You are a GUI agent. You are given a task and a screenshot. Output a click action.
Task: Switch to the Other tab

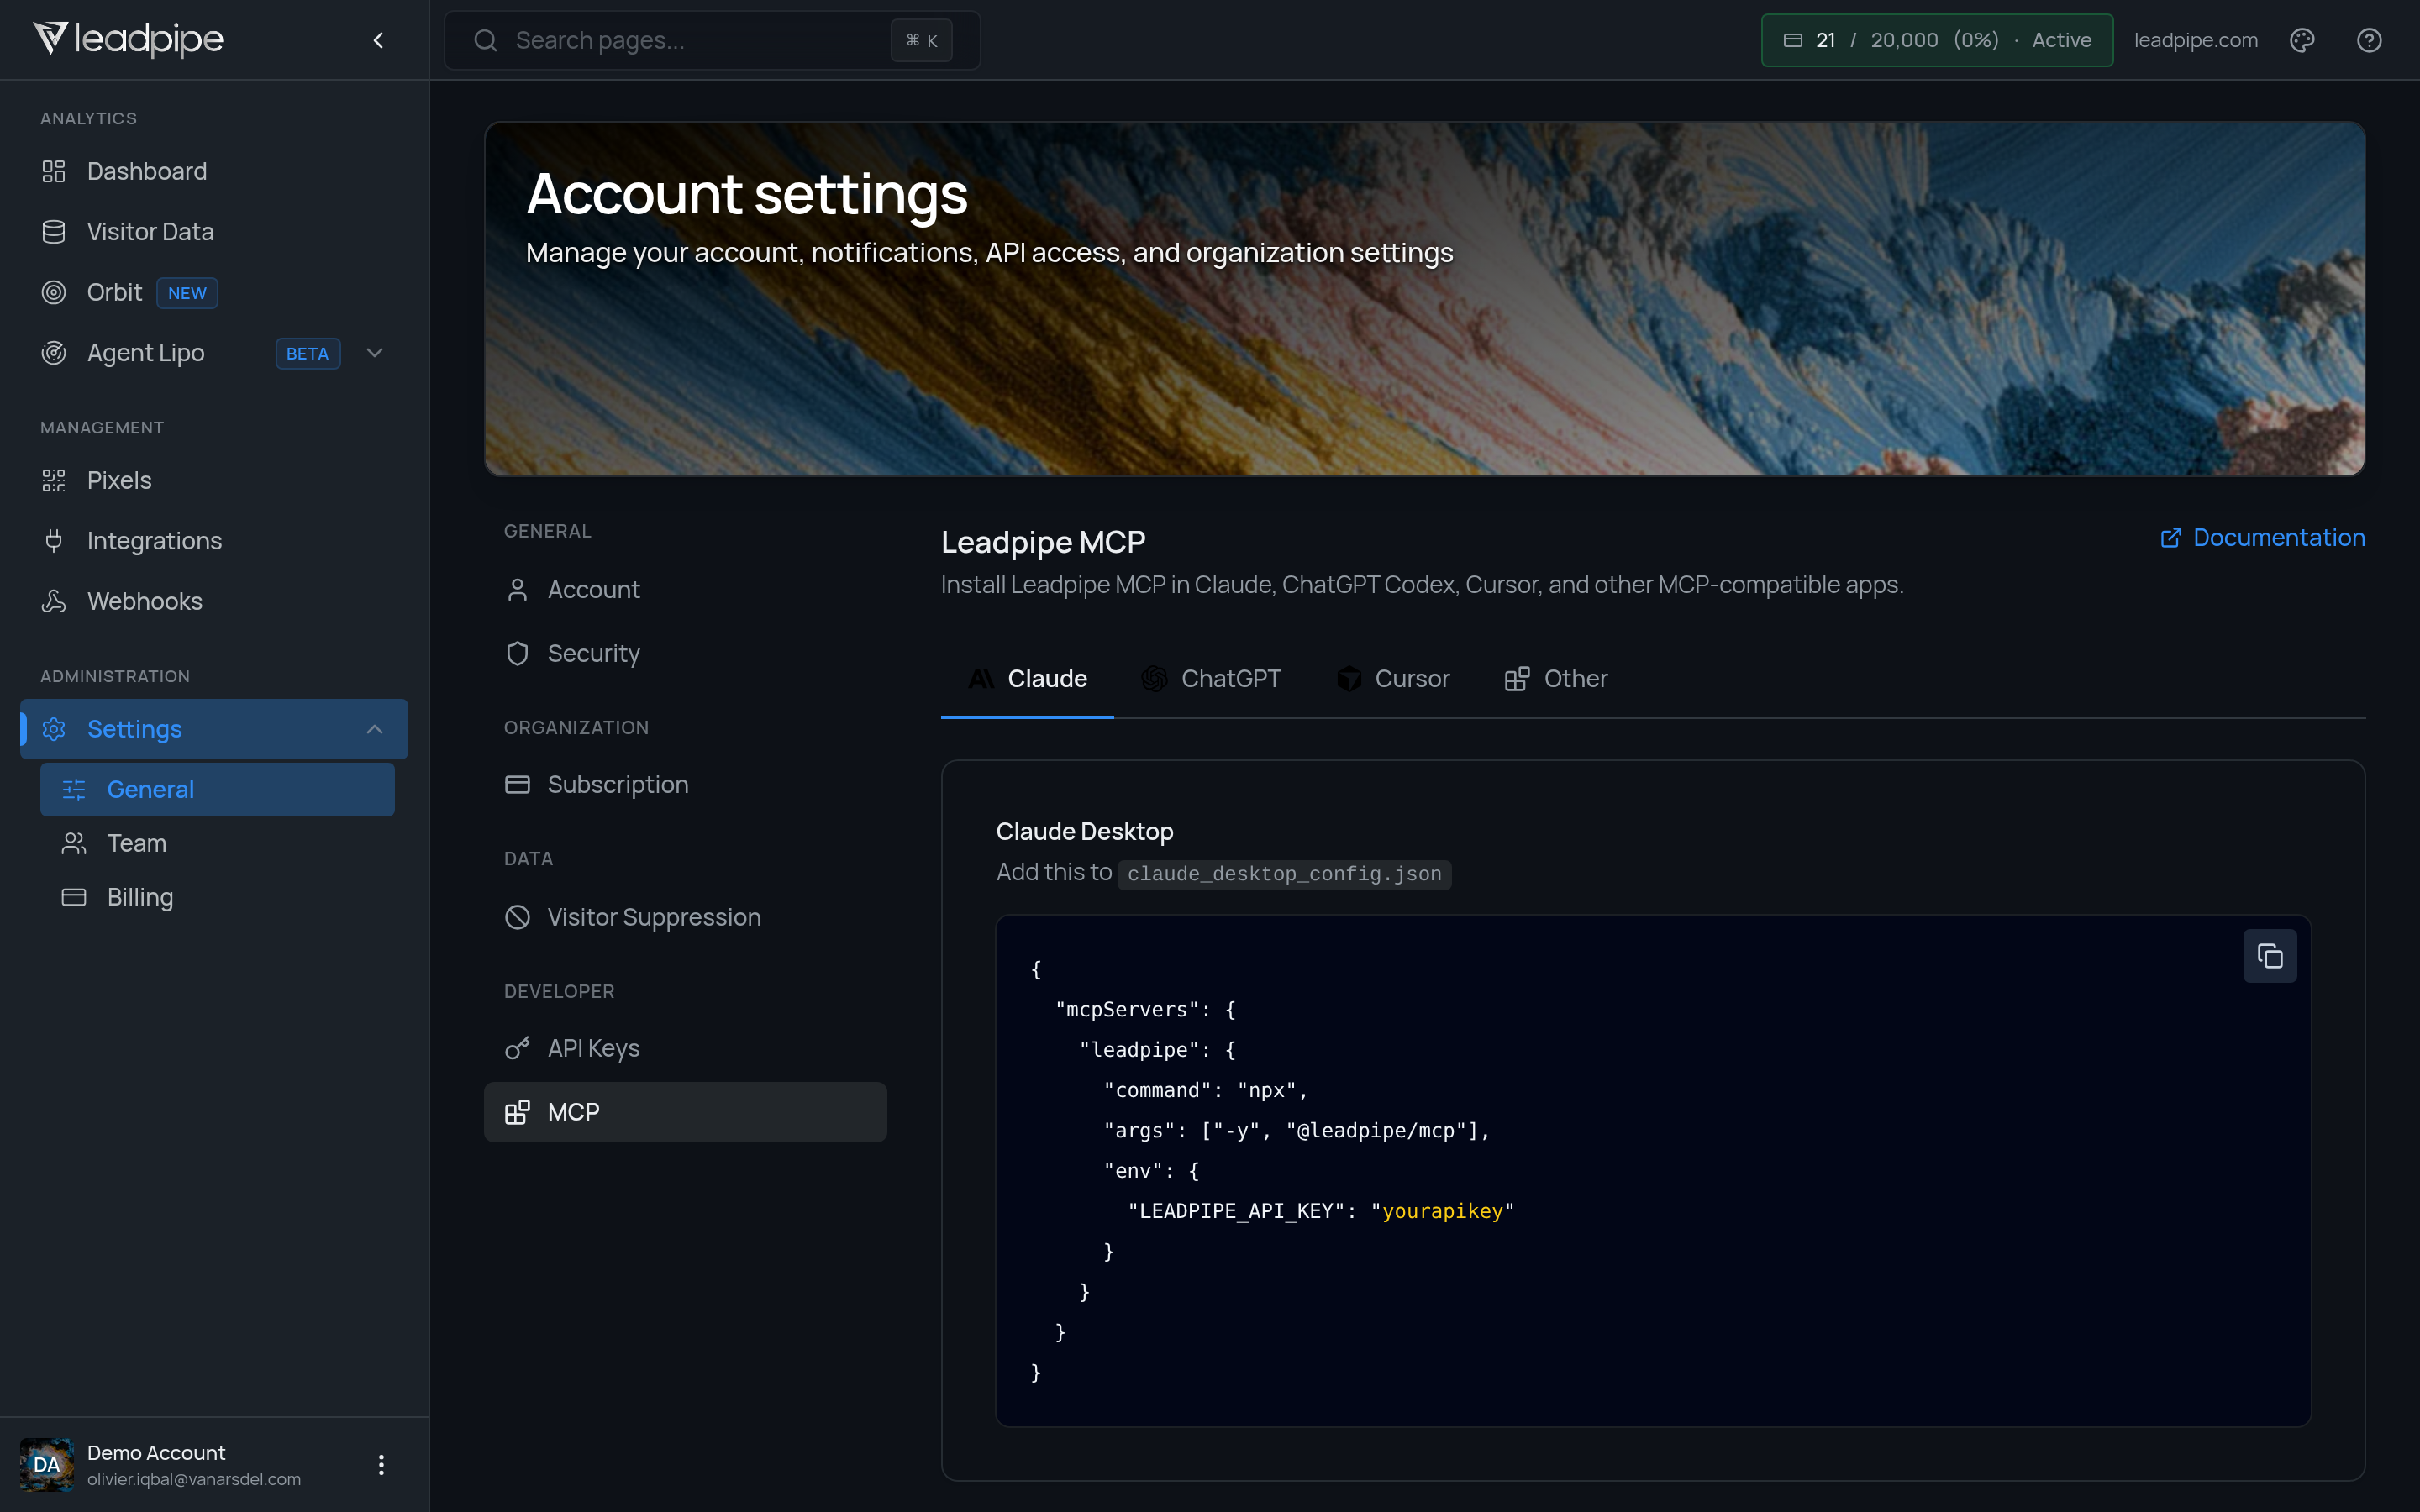pos(1556,679)
